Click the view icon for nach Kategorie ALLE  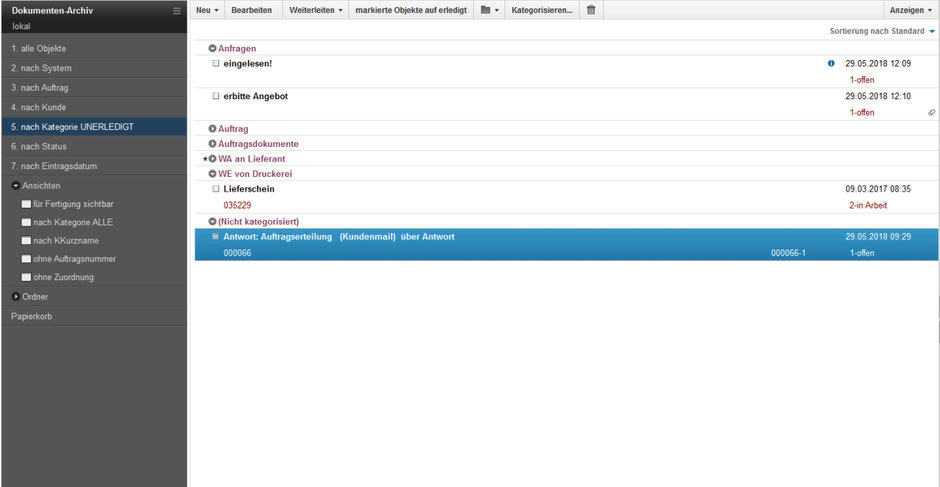coord(26,223)
